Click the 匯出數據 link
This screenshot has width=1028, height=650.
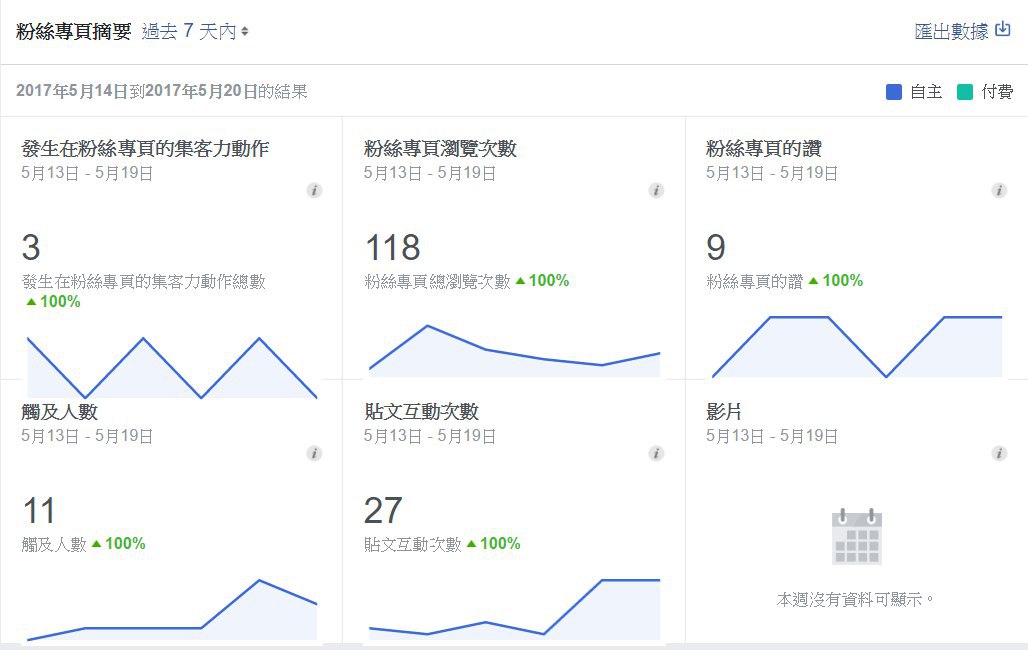(x=951, y=32)
